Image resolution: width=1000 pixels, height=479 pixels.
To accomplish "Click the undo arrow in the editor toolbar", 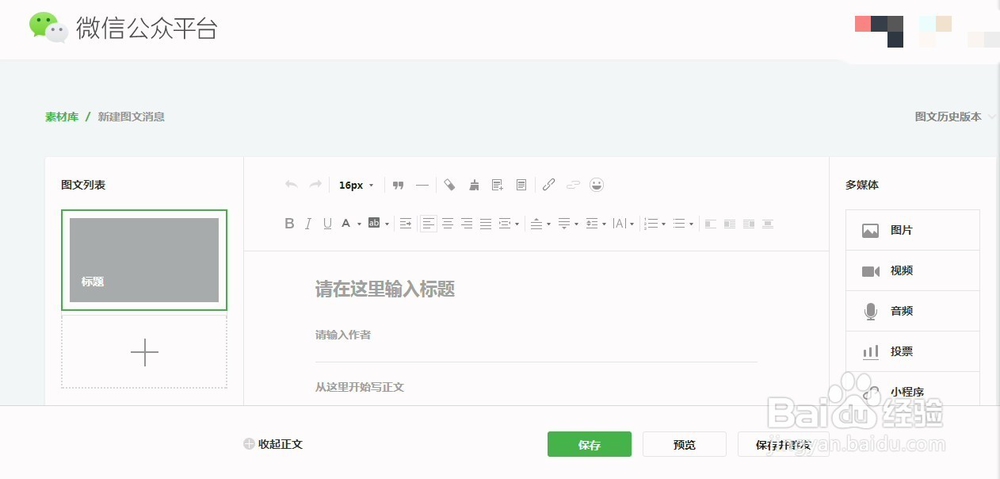I will click(291, 185).
